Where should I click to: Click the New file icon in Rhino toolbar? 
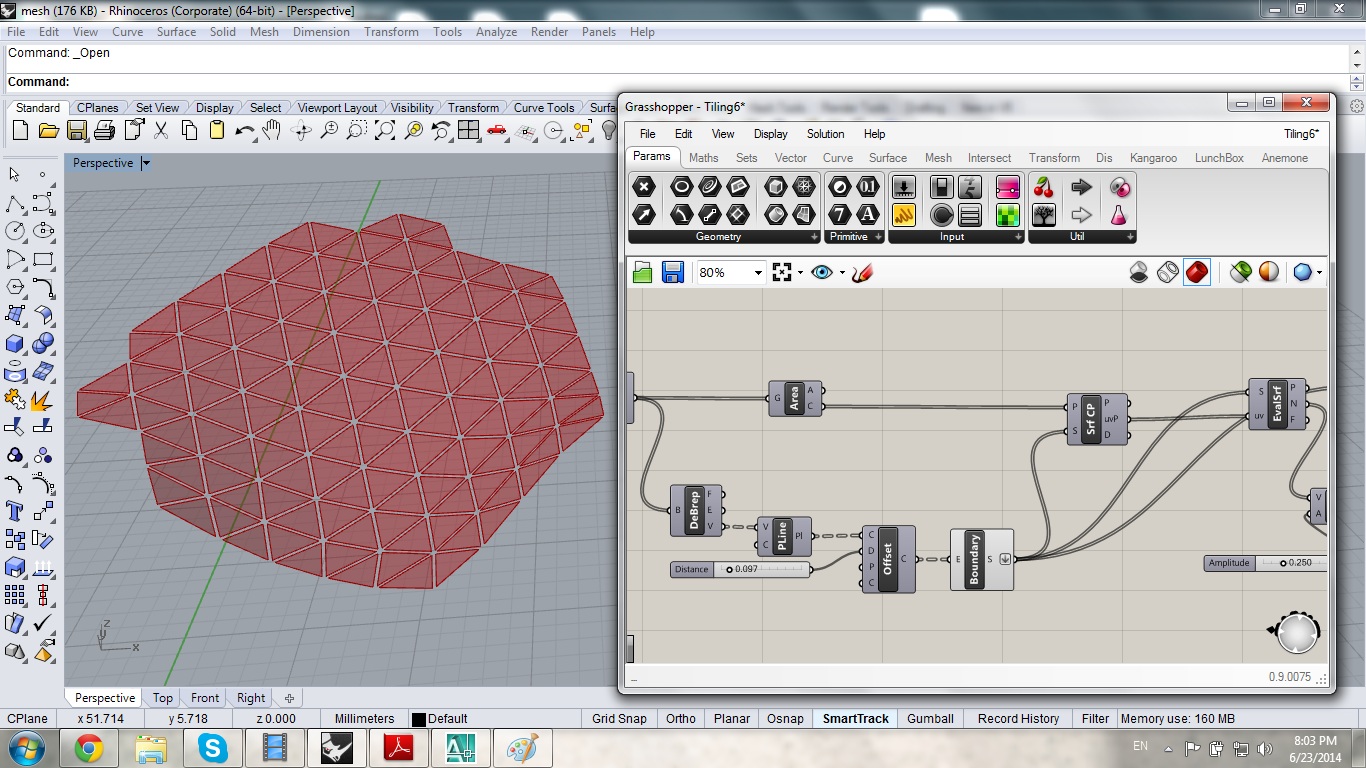click(x=20, y=131)
